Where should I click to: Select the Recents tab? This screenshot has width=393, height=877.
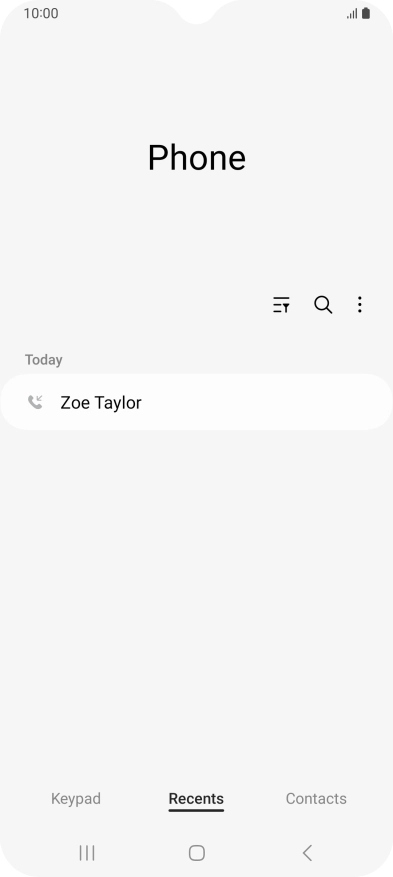coord(196,799)
